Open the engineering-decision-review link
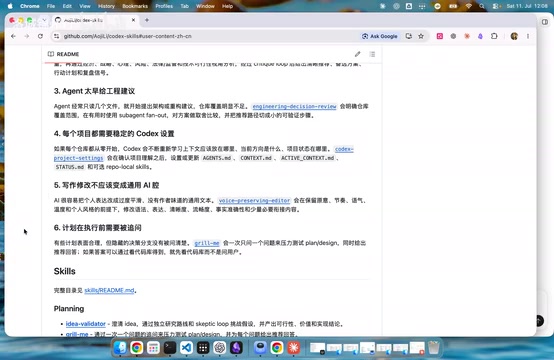 tap(294, 106)
